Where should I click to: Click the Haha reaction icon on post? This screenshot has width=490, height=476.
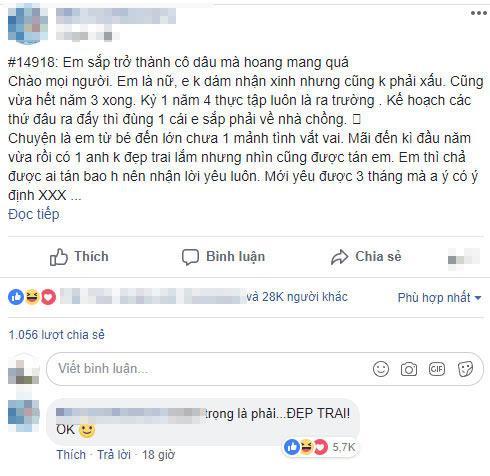point(32,297)
